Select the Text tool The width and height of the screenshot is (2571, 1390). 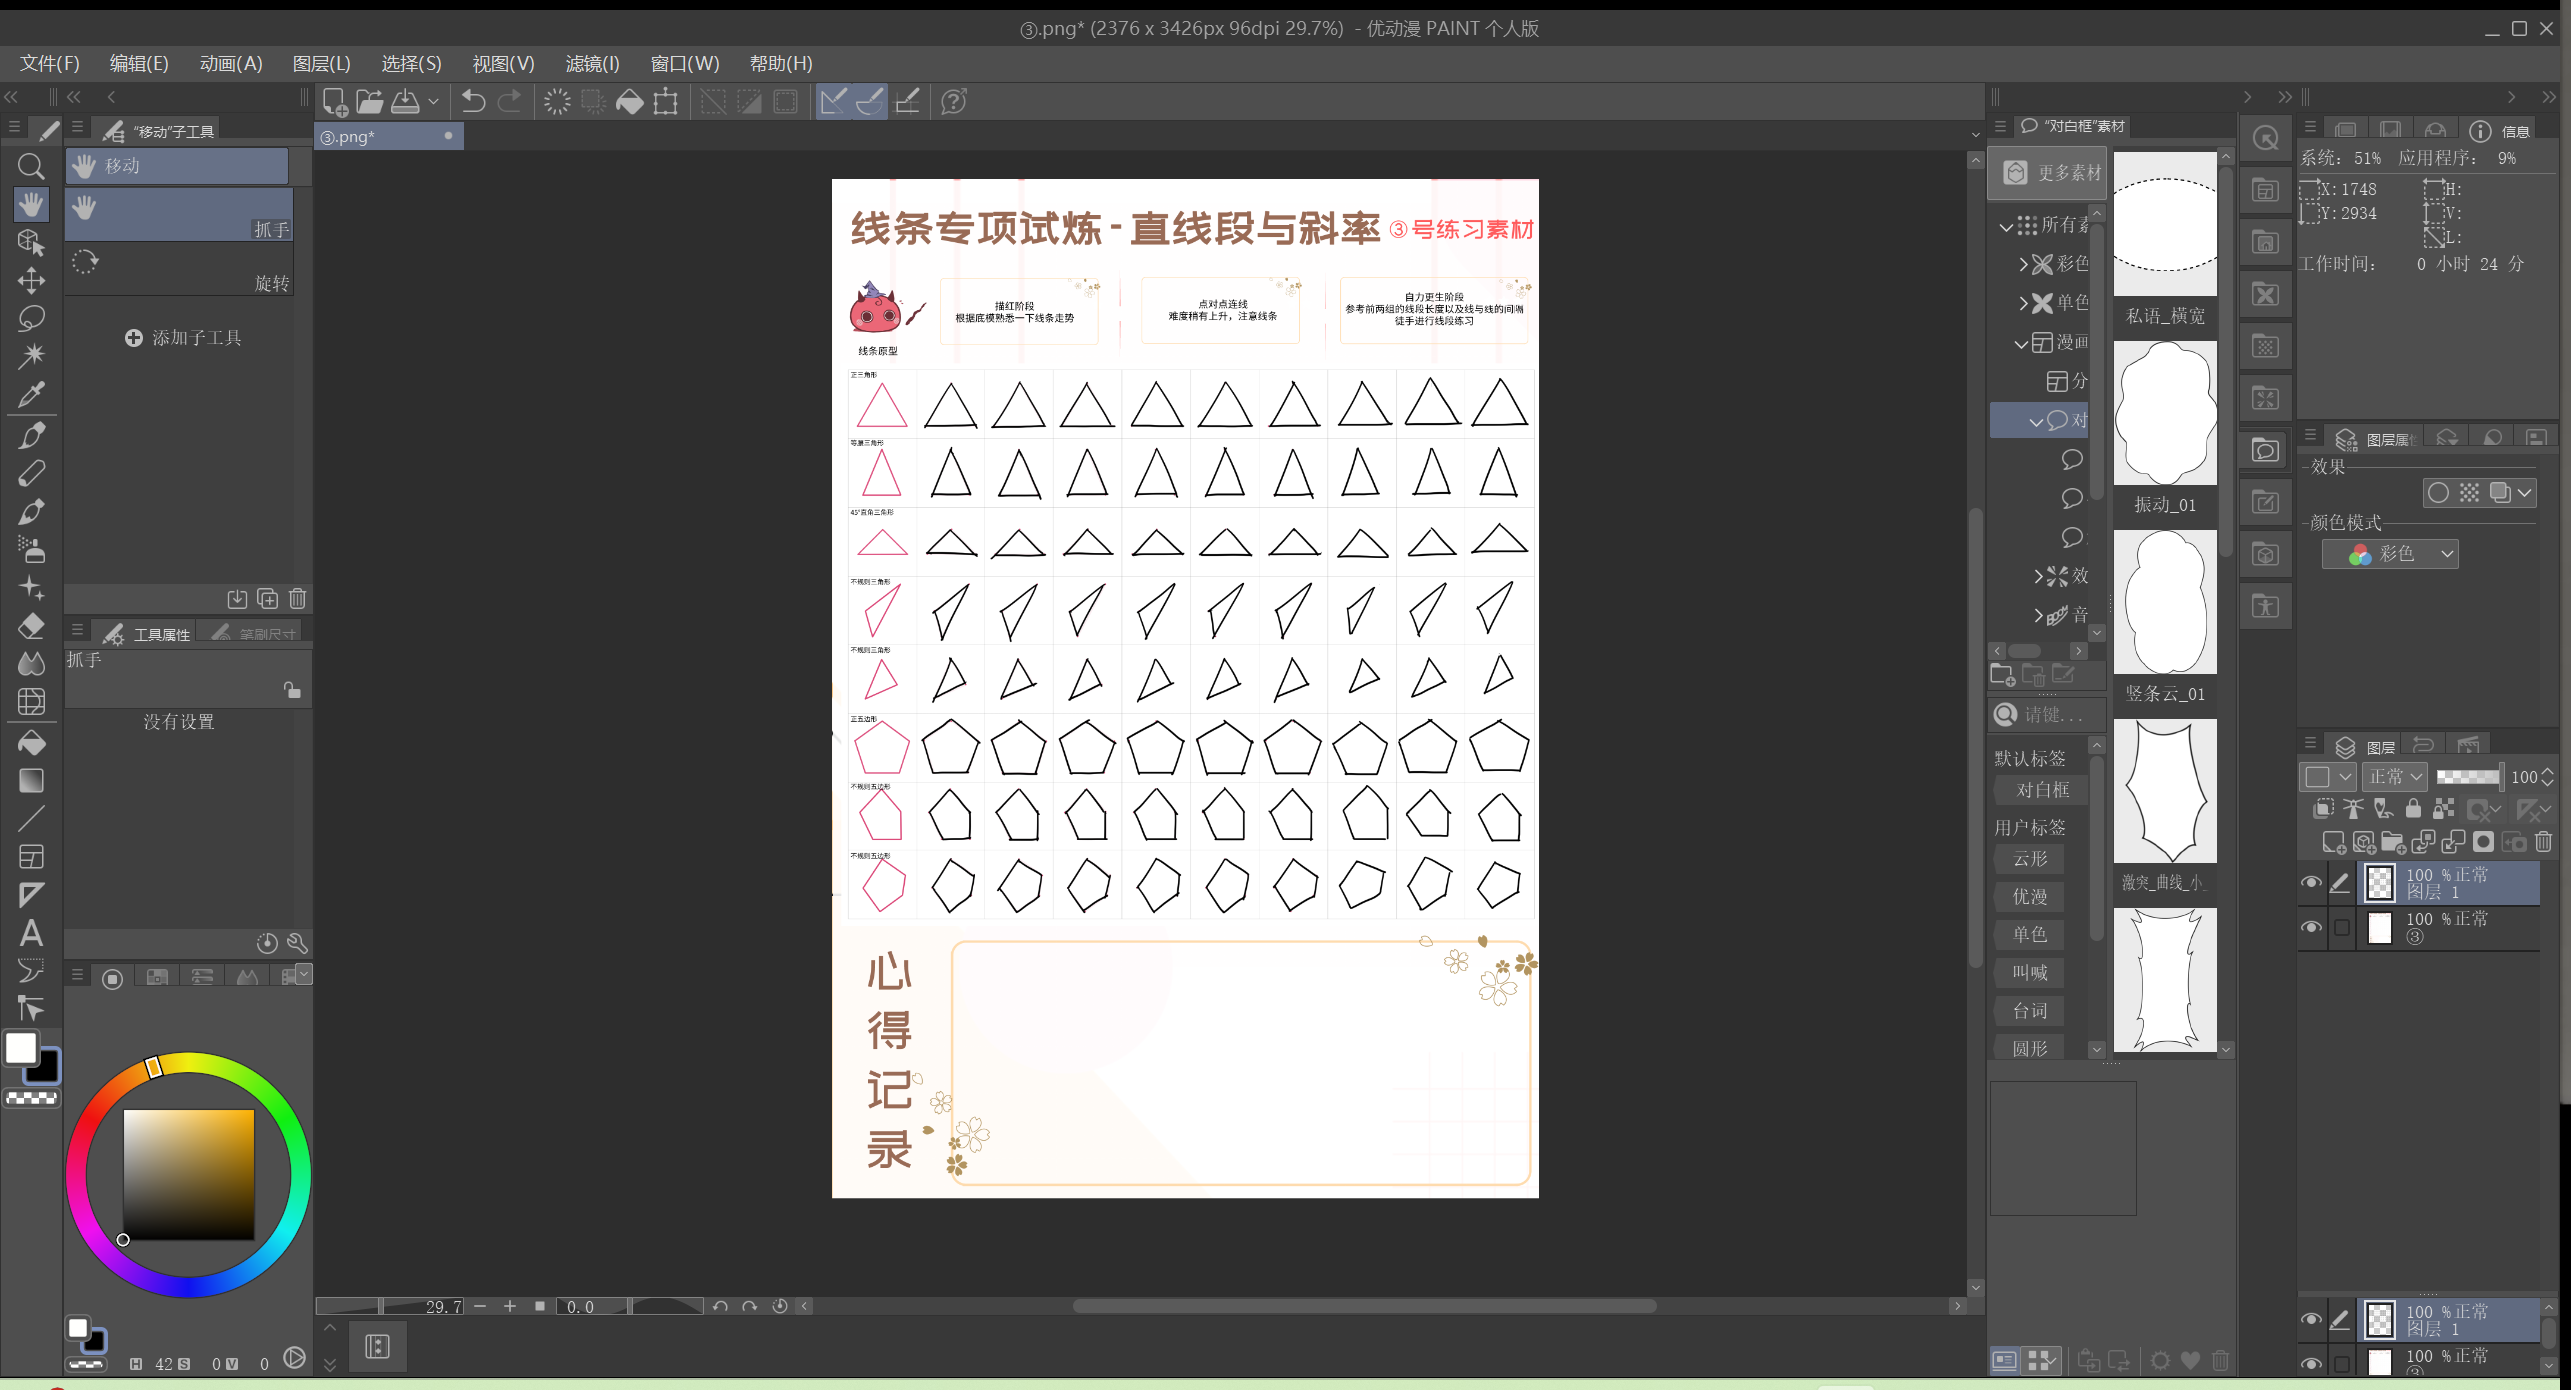pos(31,933)
